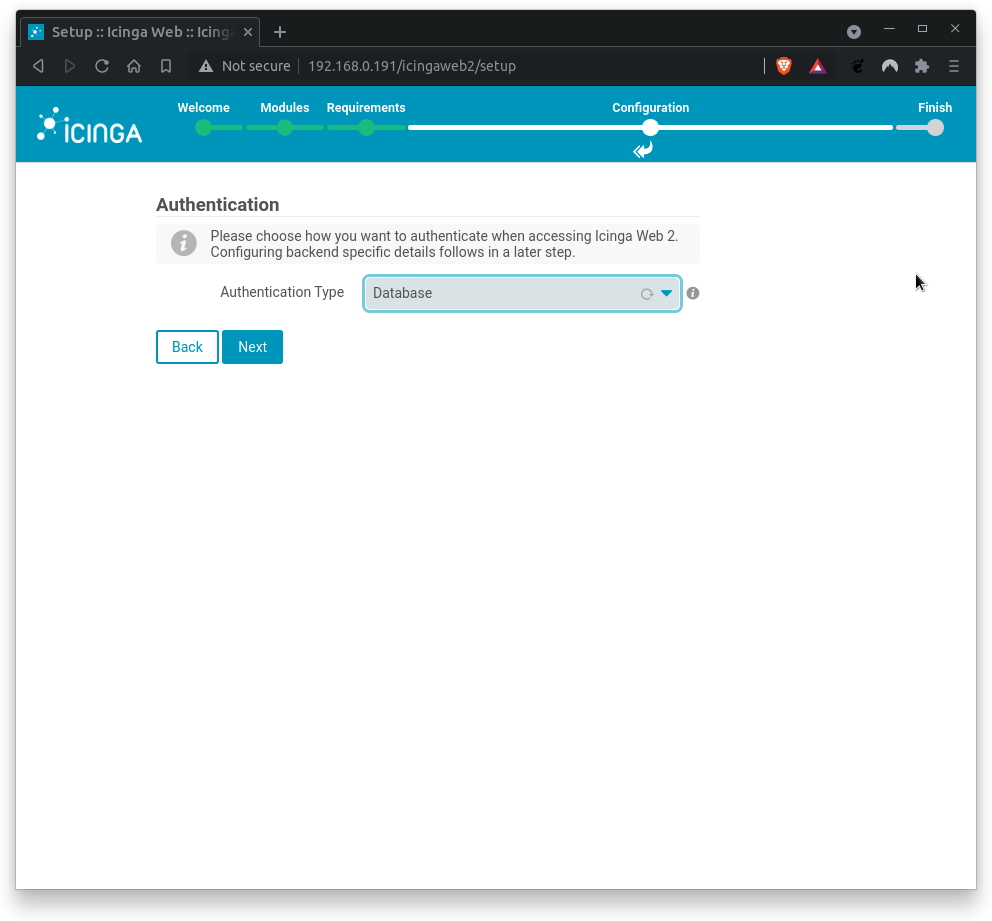Click the Welcome step progress dot

point(203,128)
